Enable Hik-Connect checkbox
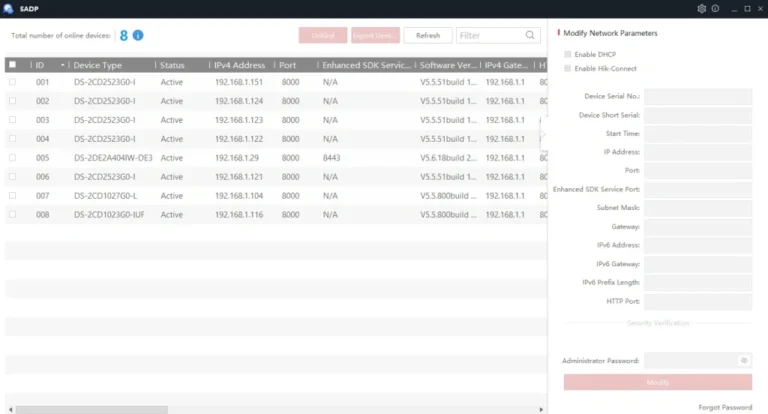Screen dimensions: 768x414 568,68
